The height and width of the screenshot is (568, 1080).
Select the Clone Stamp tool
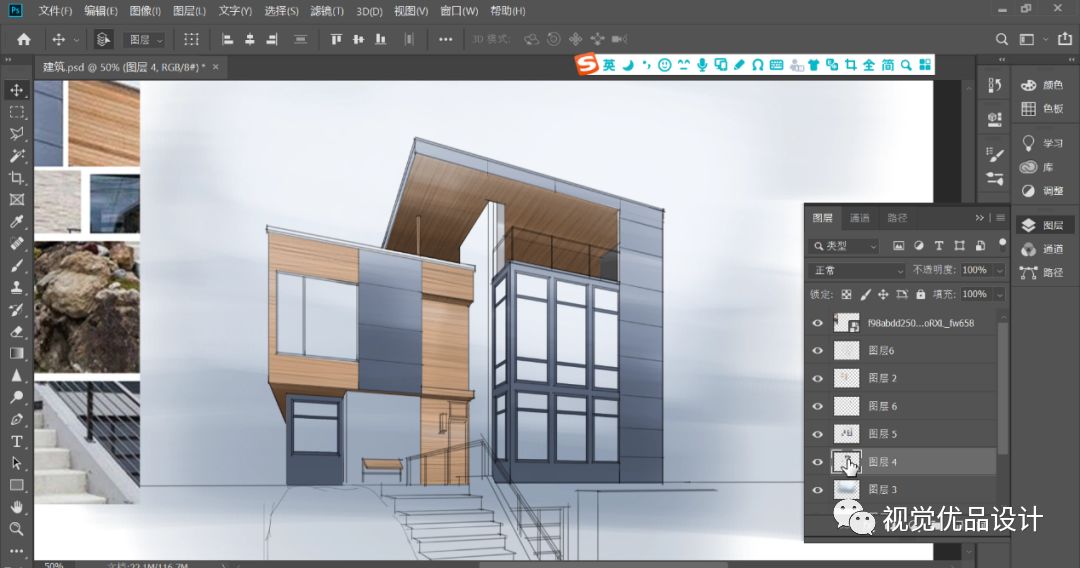17,288
